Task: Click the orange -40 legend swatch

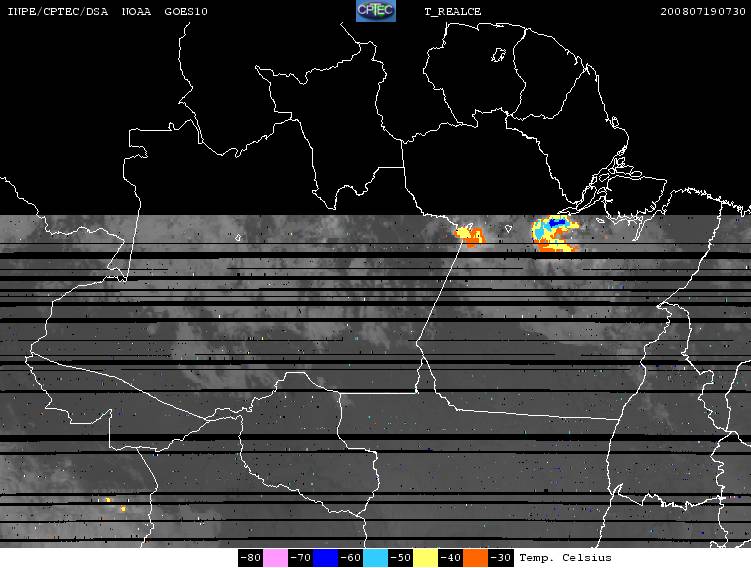Action: (x=475, y=558)
